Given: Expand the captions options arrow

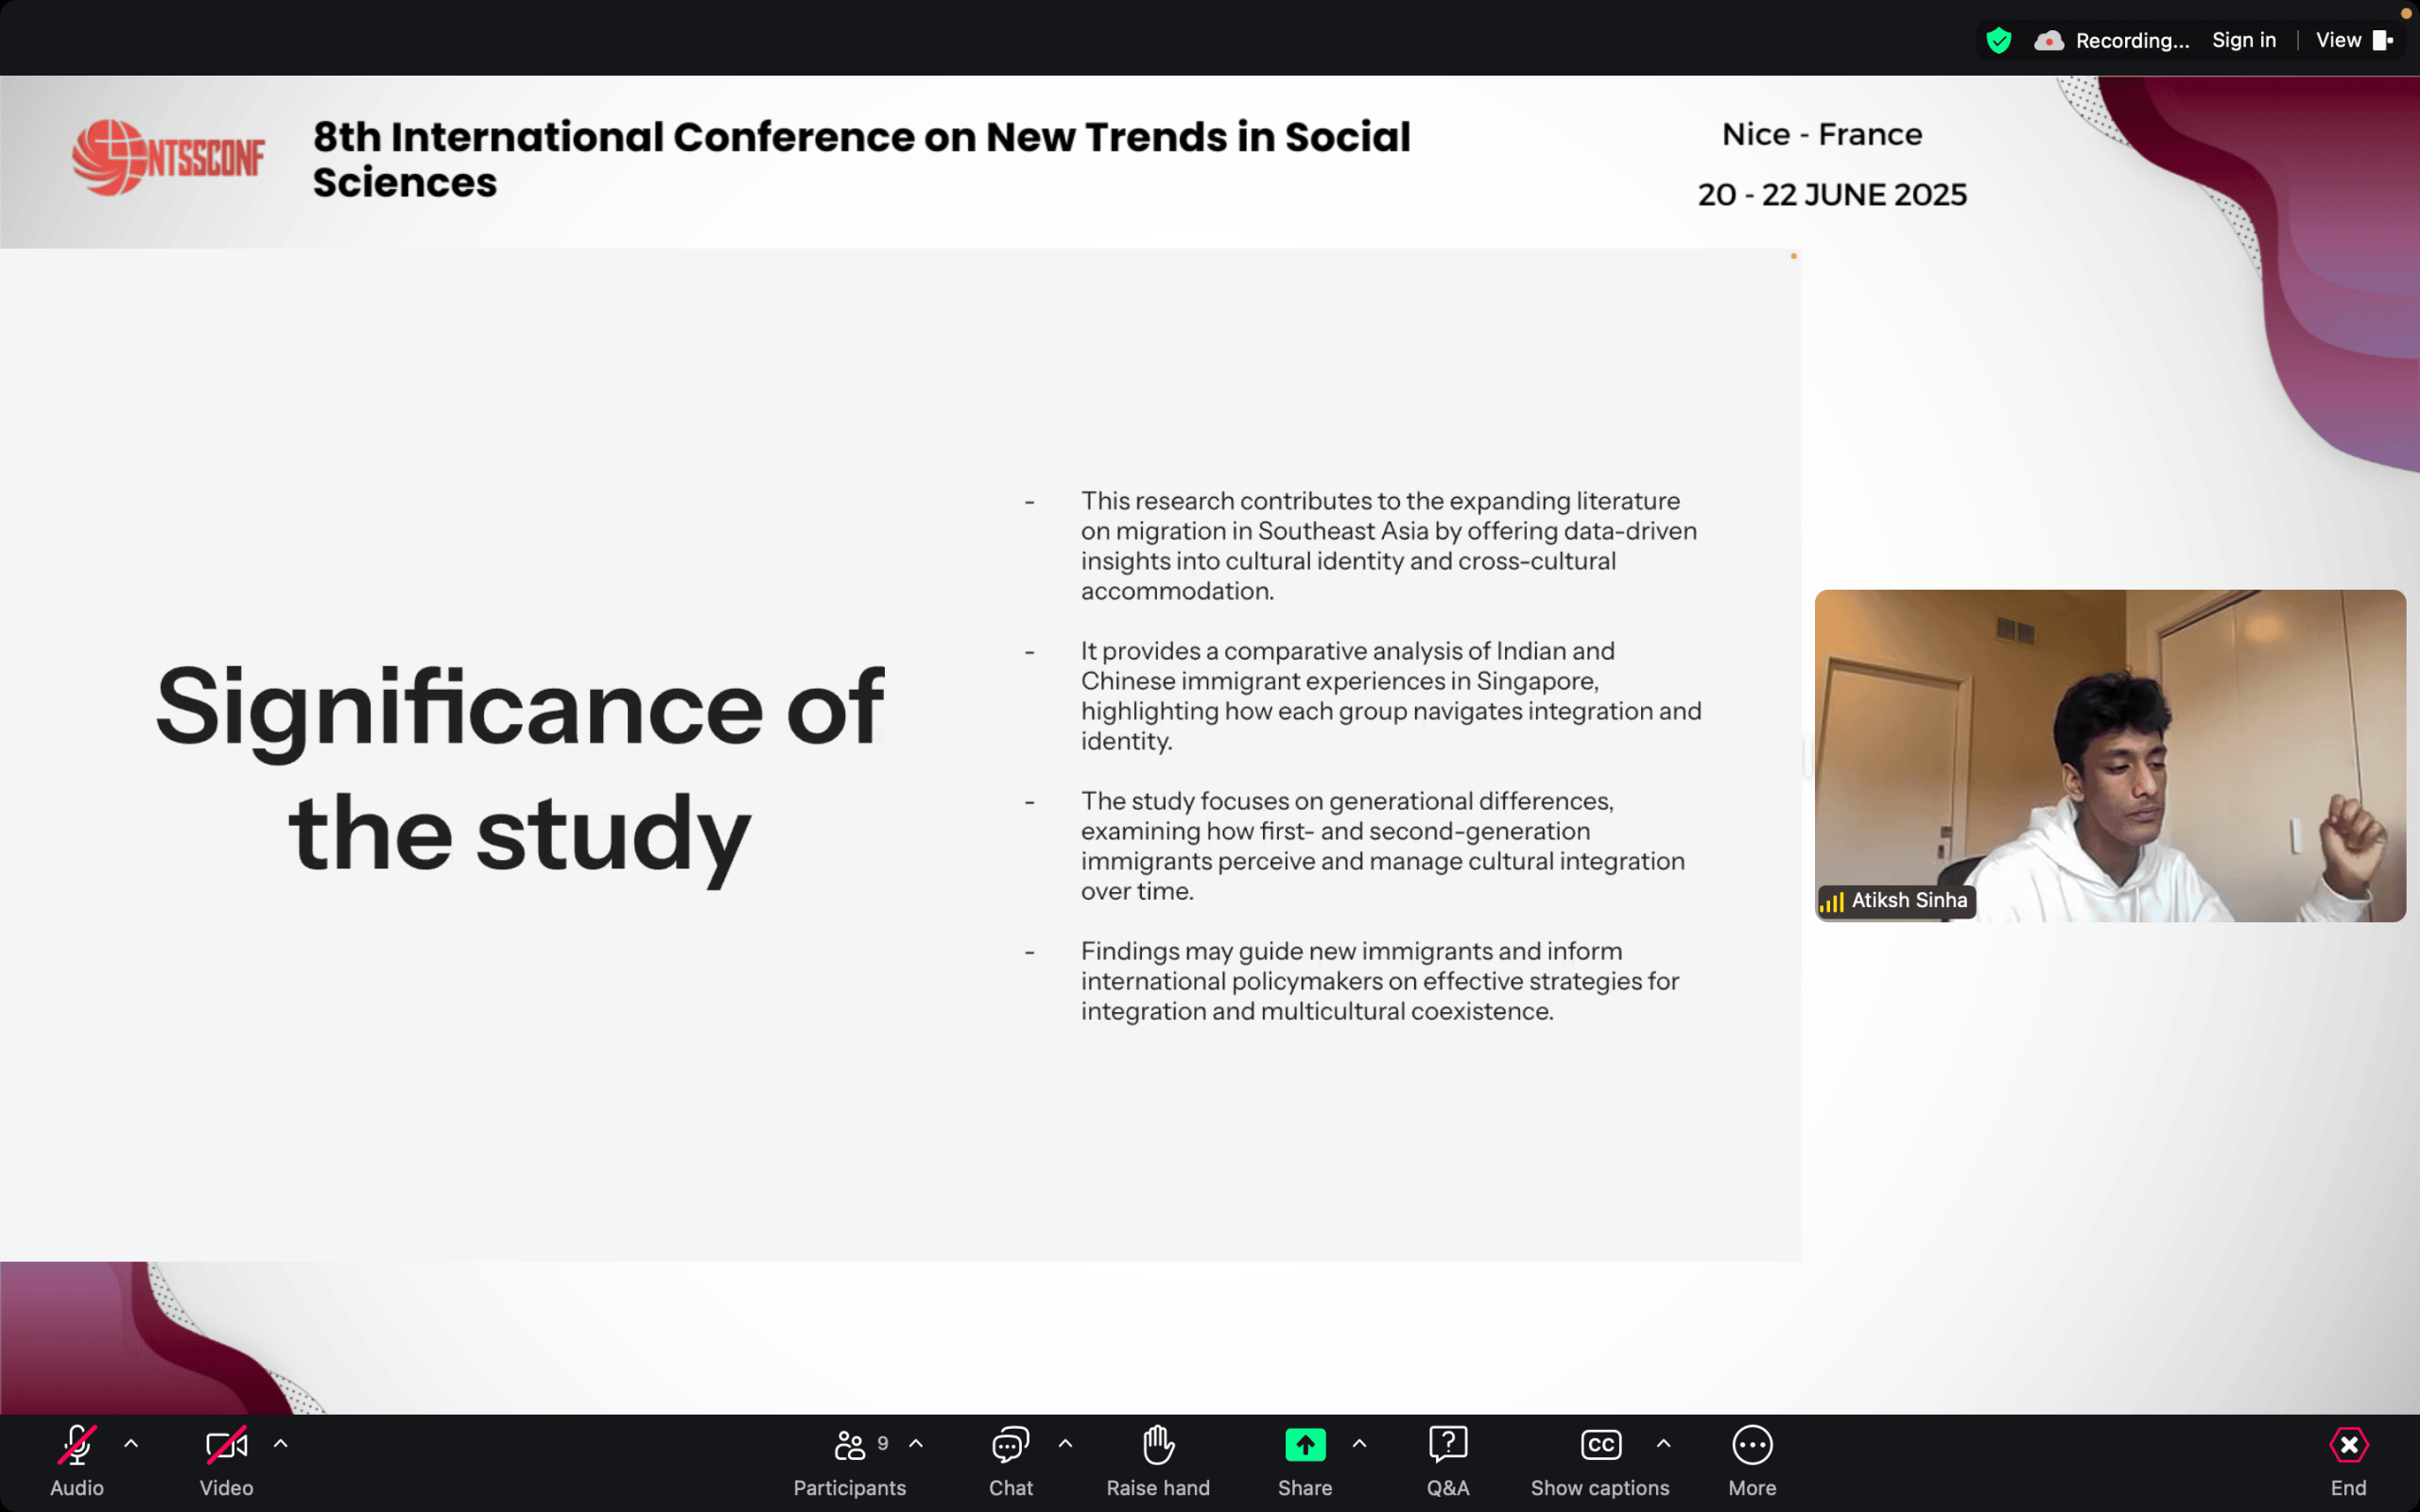Looking at the screenshot, I should pyautogui.click(x=1663, y=1443).
